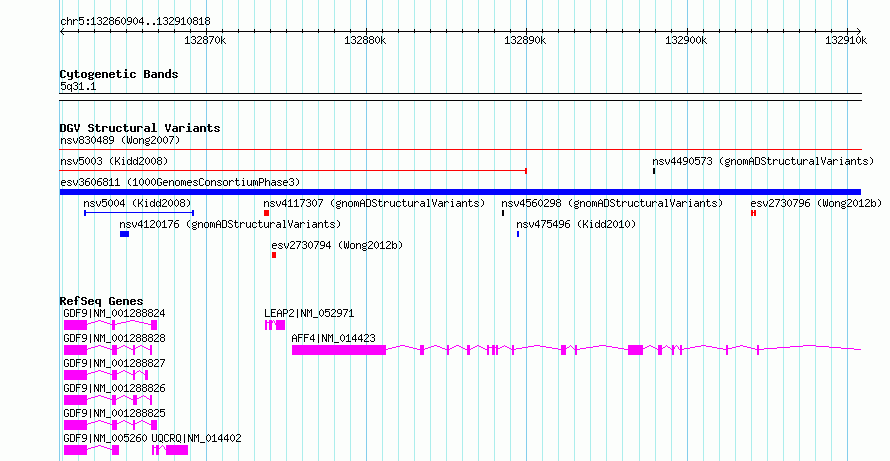Click the UQCRQ NM_014402 gene glyph

[170, 450]
